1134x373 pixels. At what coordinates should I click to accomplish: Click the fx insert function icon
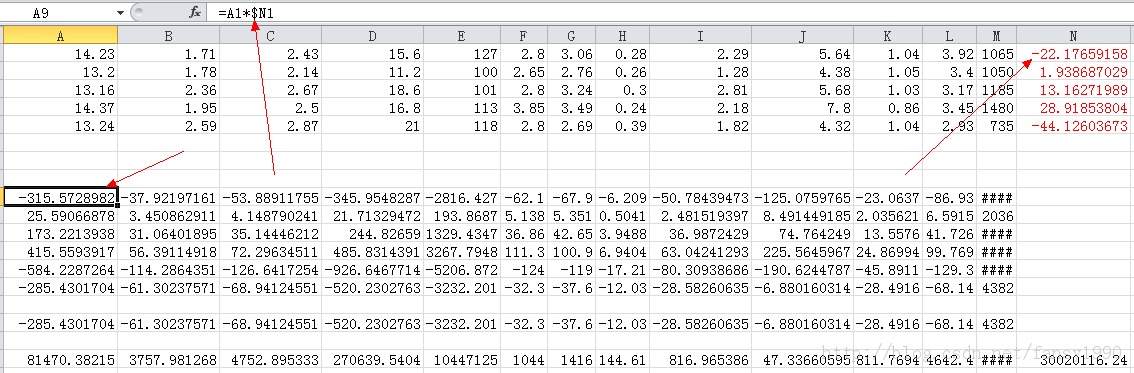click(195, 12)
